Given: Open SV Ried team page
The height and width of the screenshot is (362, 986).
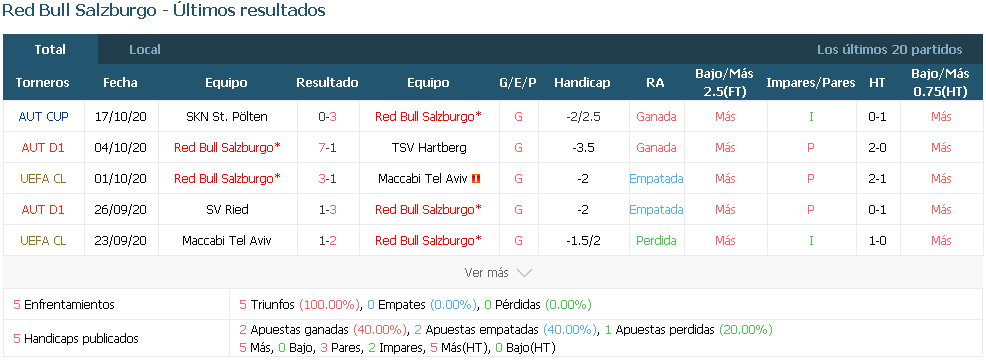Looking at the screenshot, I should [x=227, y=209].
